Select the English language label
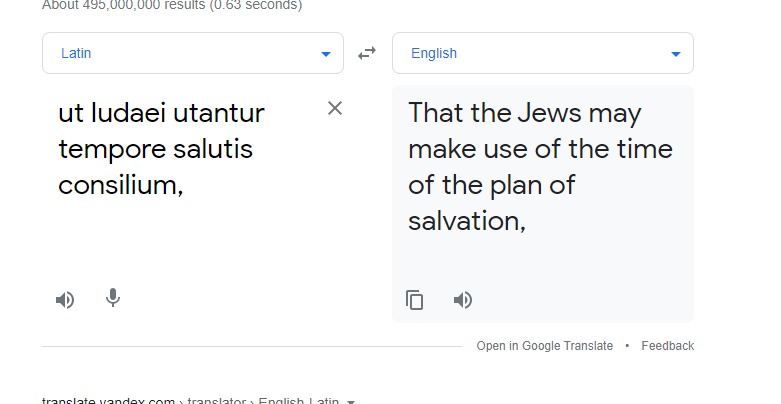781x404 pixels. pyautogui.click(x=434, y=54)
